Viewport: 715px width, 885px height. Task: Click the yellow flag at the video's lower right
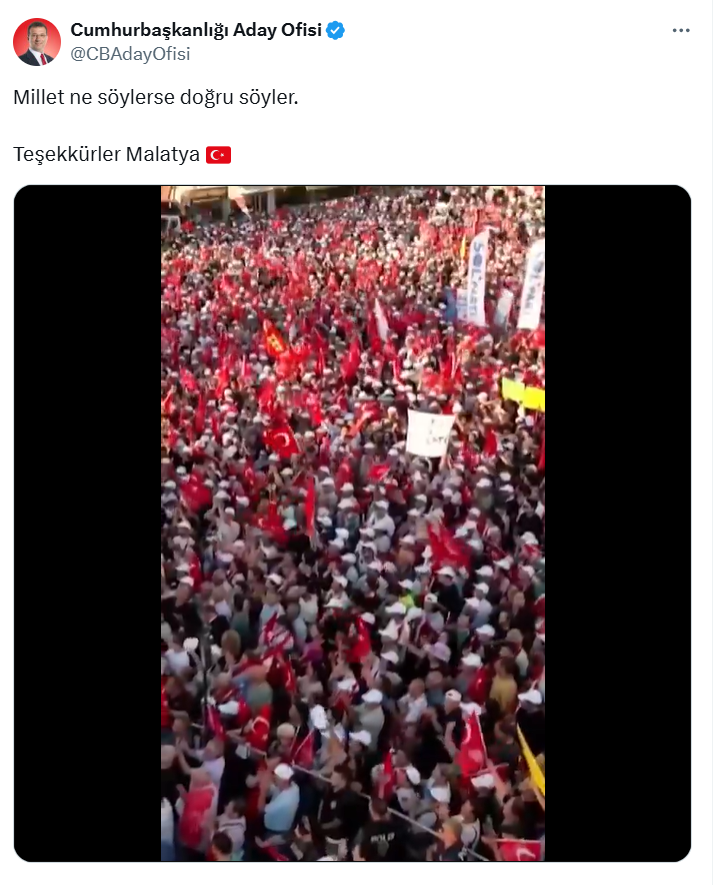531,760
